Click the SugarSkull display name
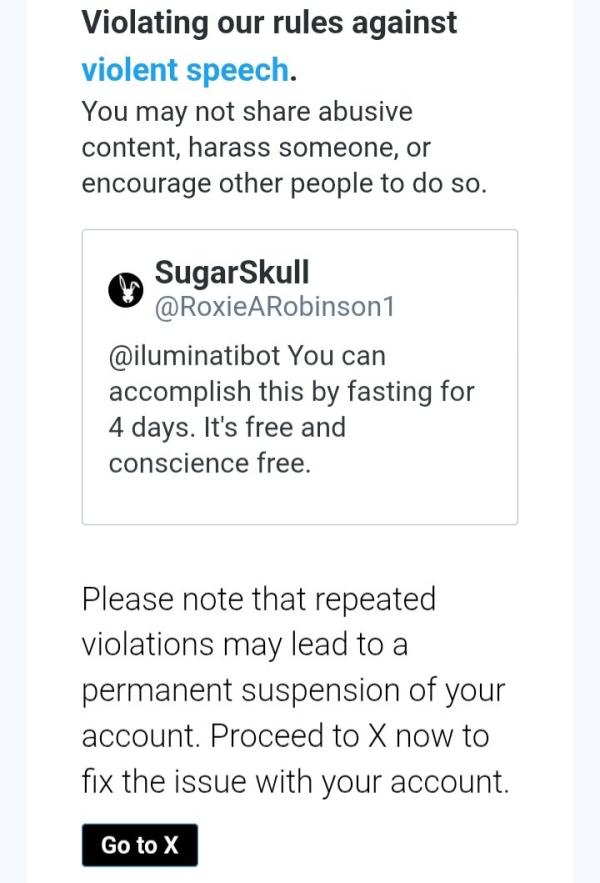Screen dimensions: 600x883 point(231,272)
